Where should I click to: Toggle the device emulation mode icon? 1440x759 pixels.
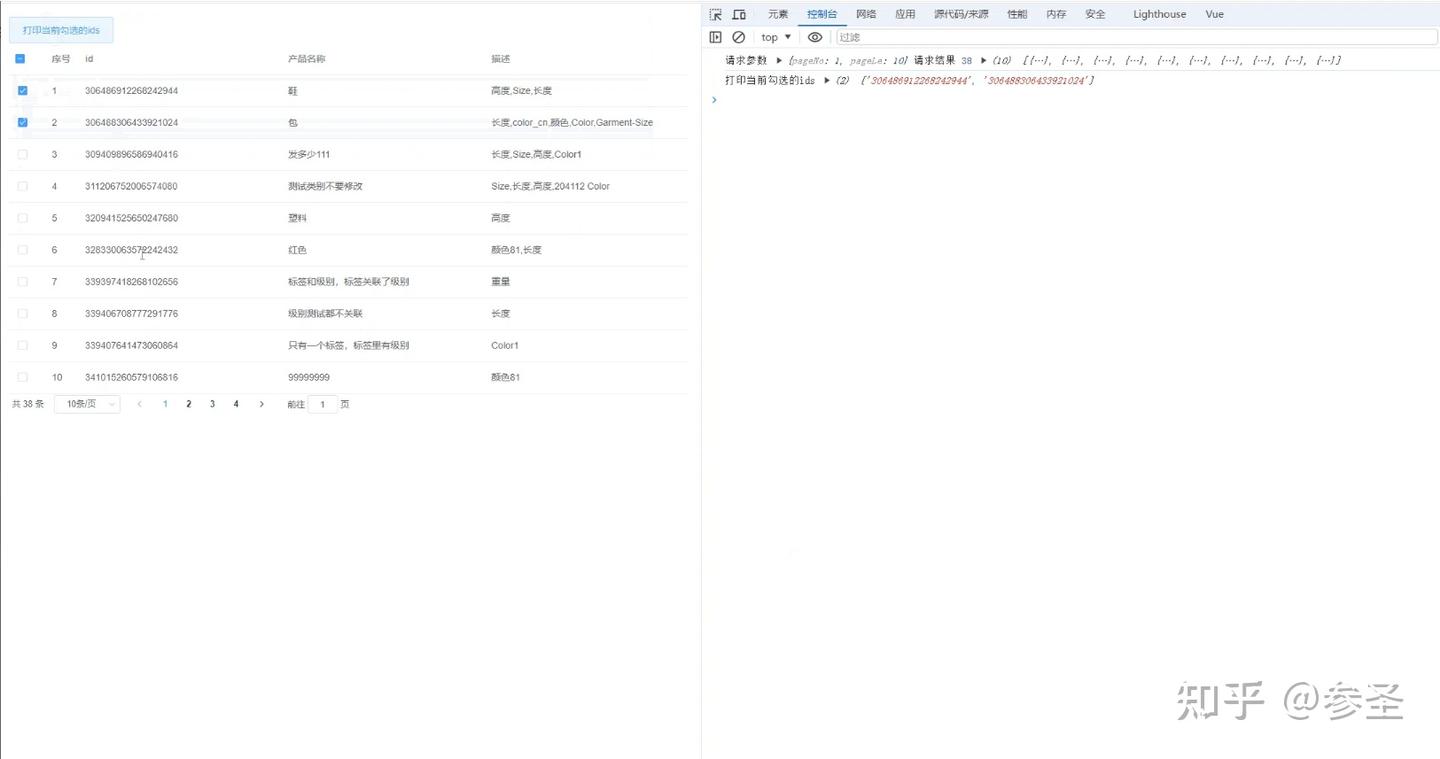pyautogui.click(x=739, y=14)
